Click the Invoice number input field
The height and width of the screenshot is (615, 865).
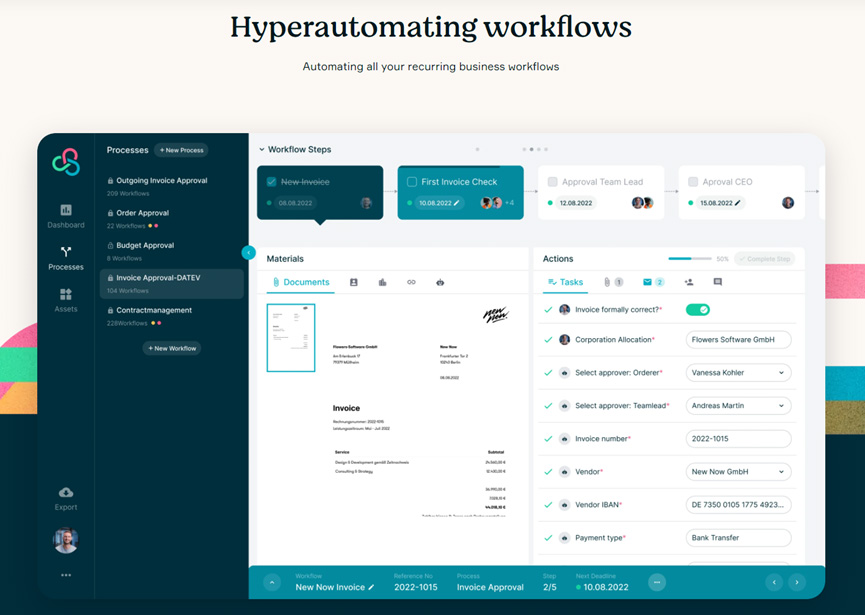point(738,438)
